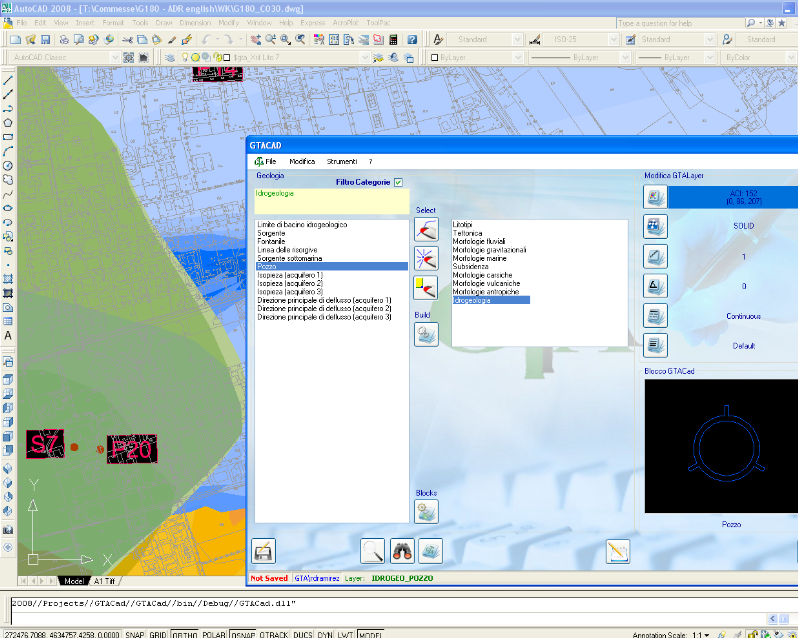Click the Save icon in AutoCAD toolbar
The height and width of the screenshot is (638, 798).
[x=46, y=40]
